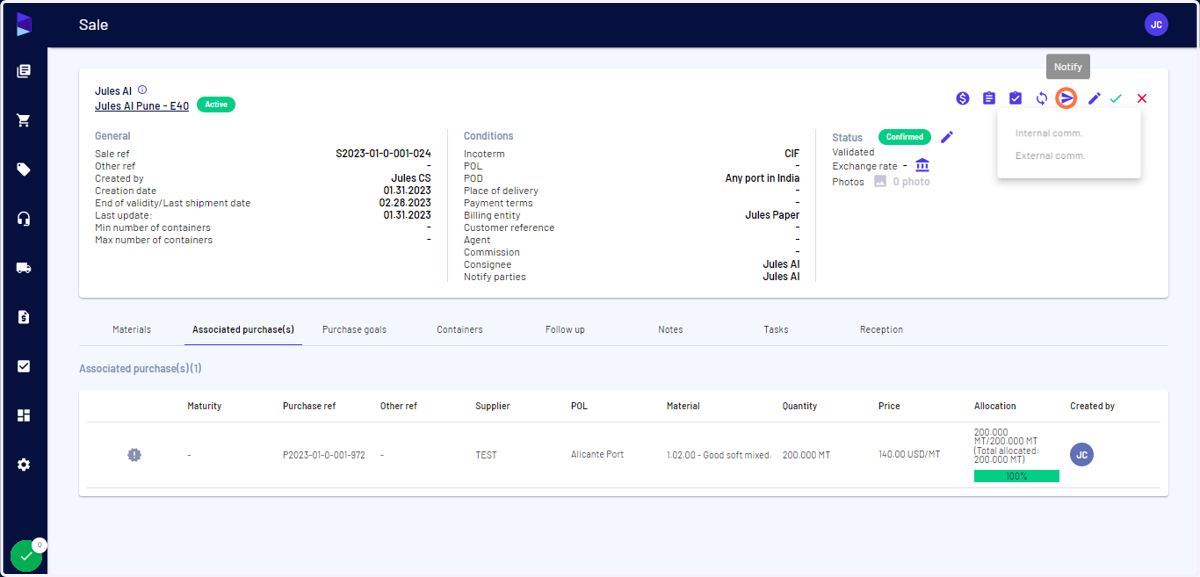
Task: Click the green validate checkmark icon
Action: pos(1116,98)
